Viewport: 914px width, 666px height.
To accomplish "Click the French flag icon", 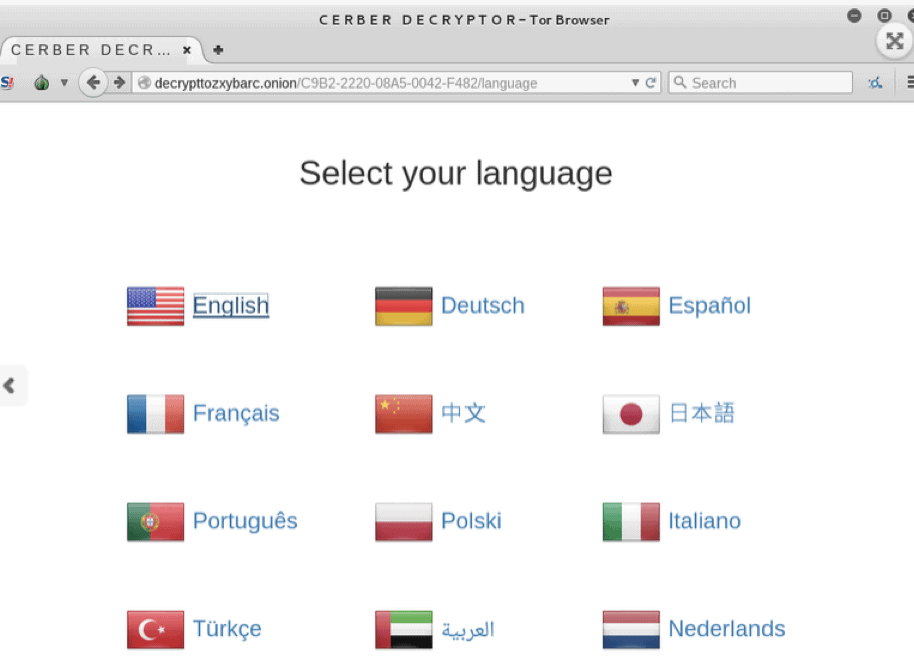I will 155,414.
